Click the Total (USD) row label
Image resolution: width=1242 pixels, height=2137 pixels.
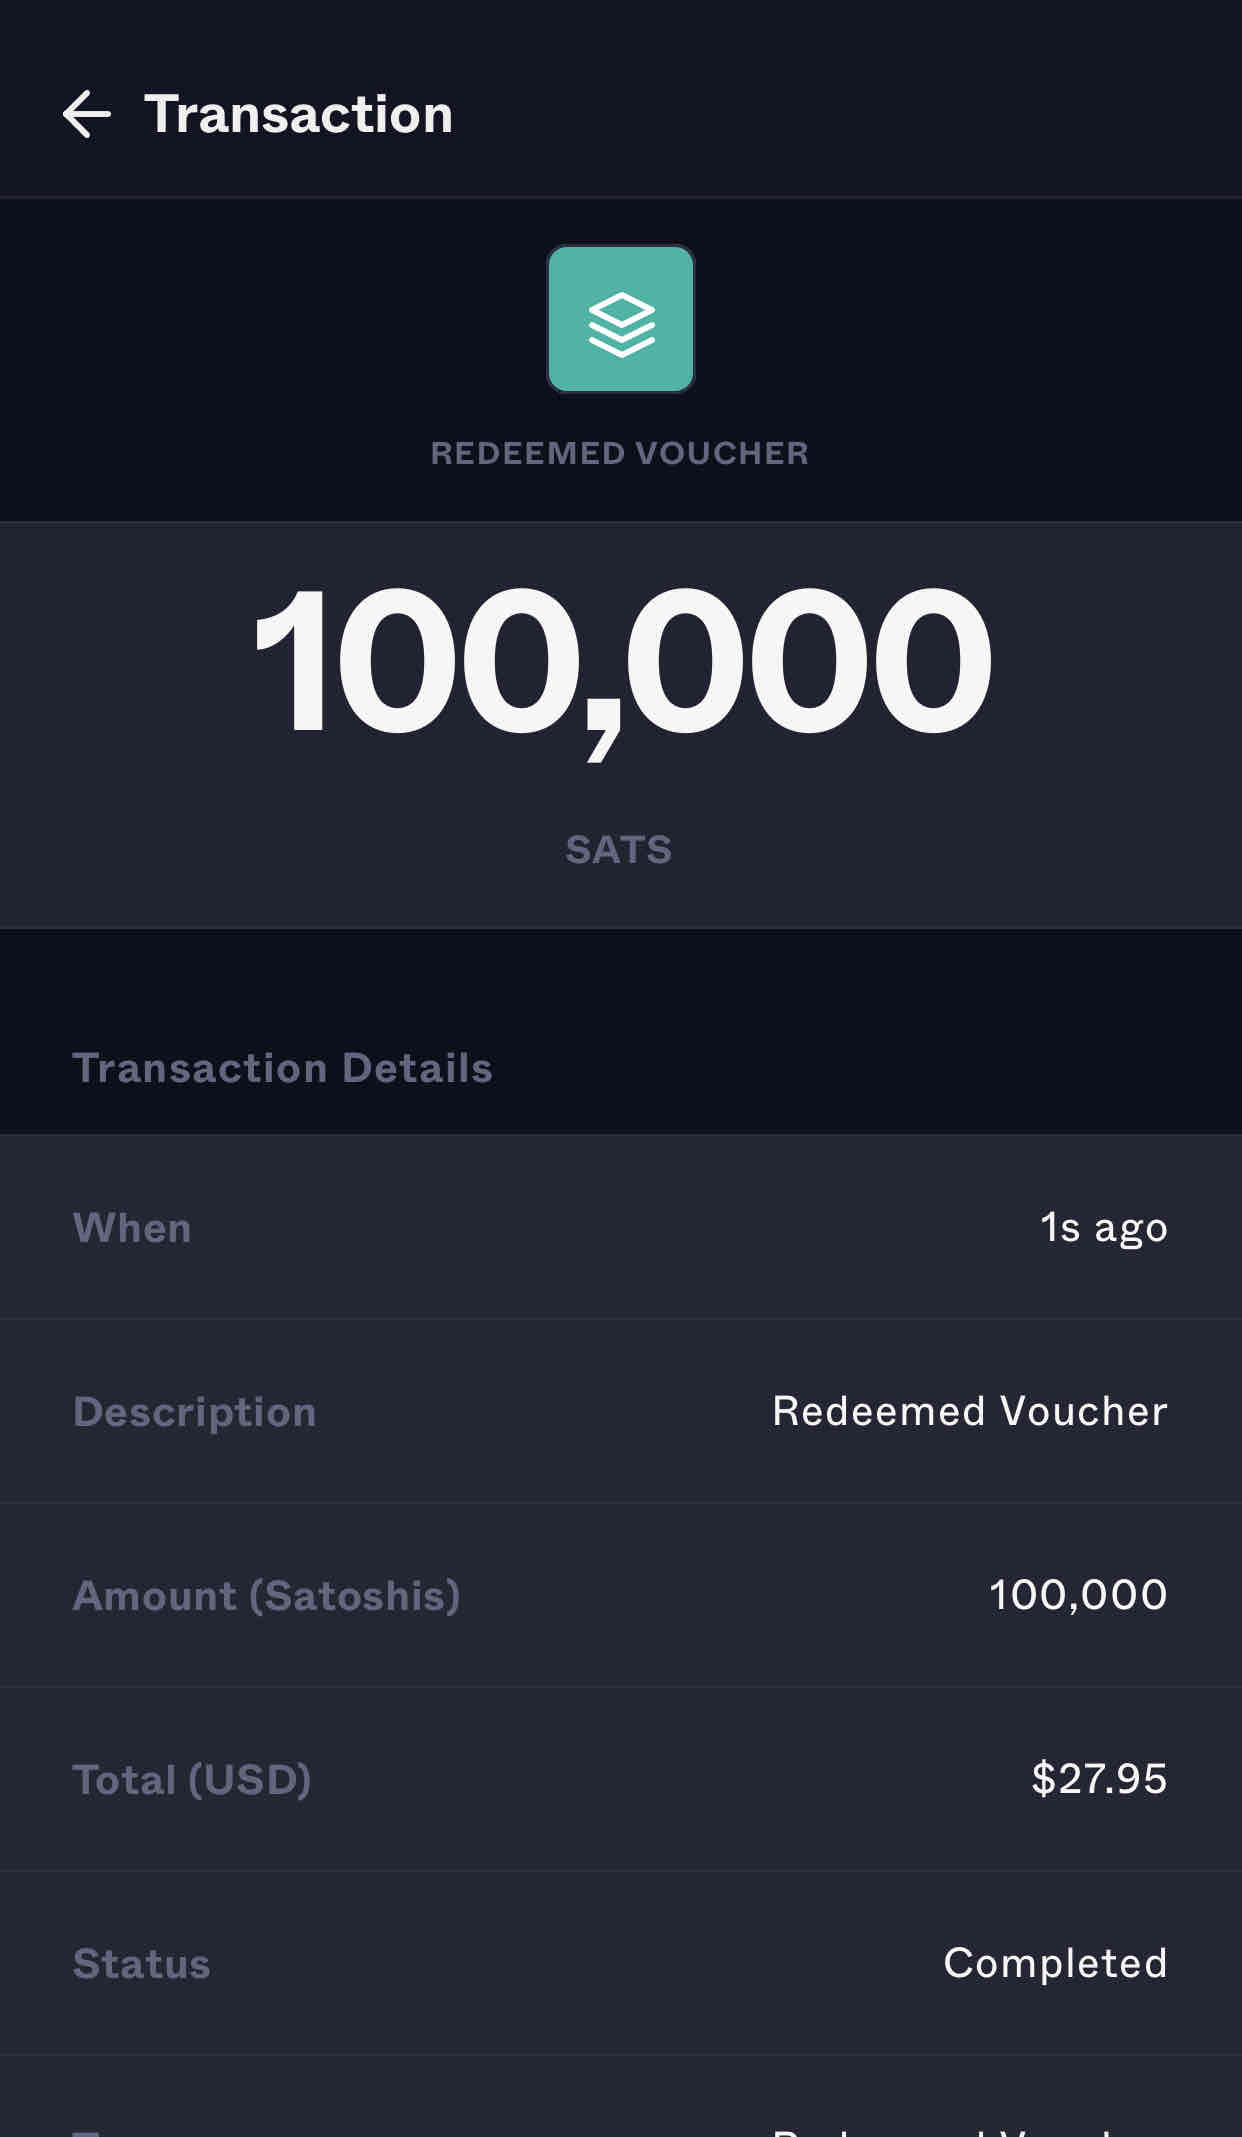(x=192, y=1780)
